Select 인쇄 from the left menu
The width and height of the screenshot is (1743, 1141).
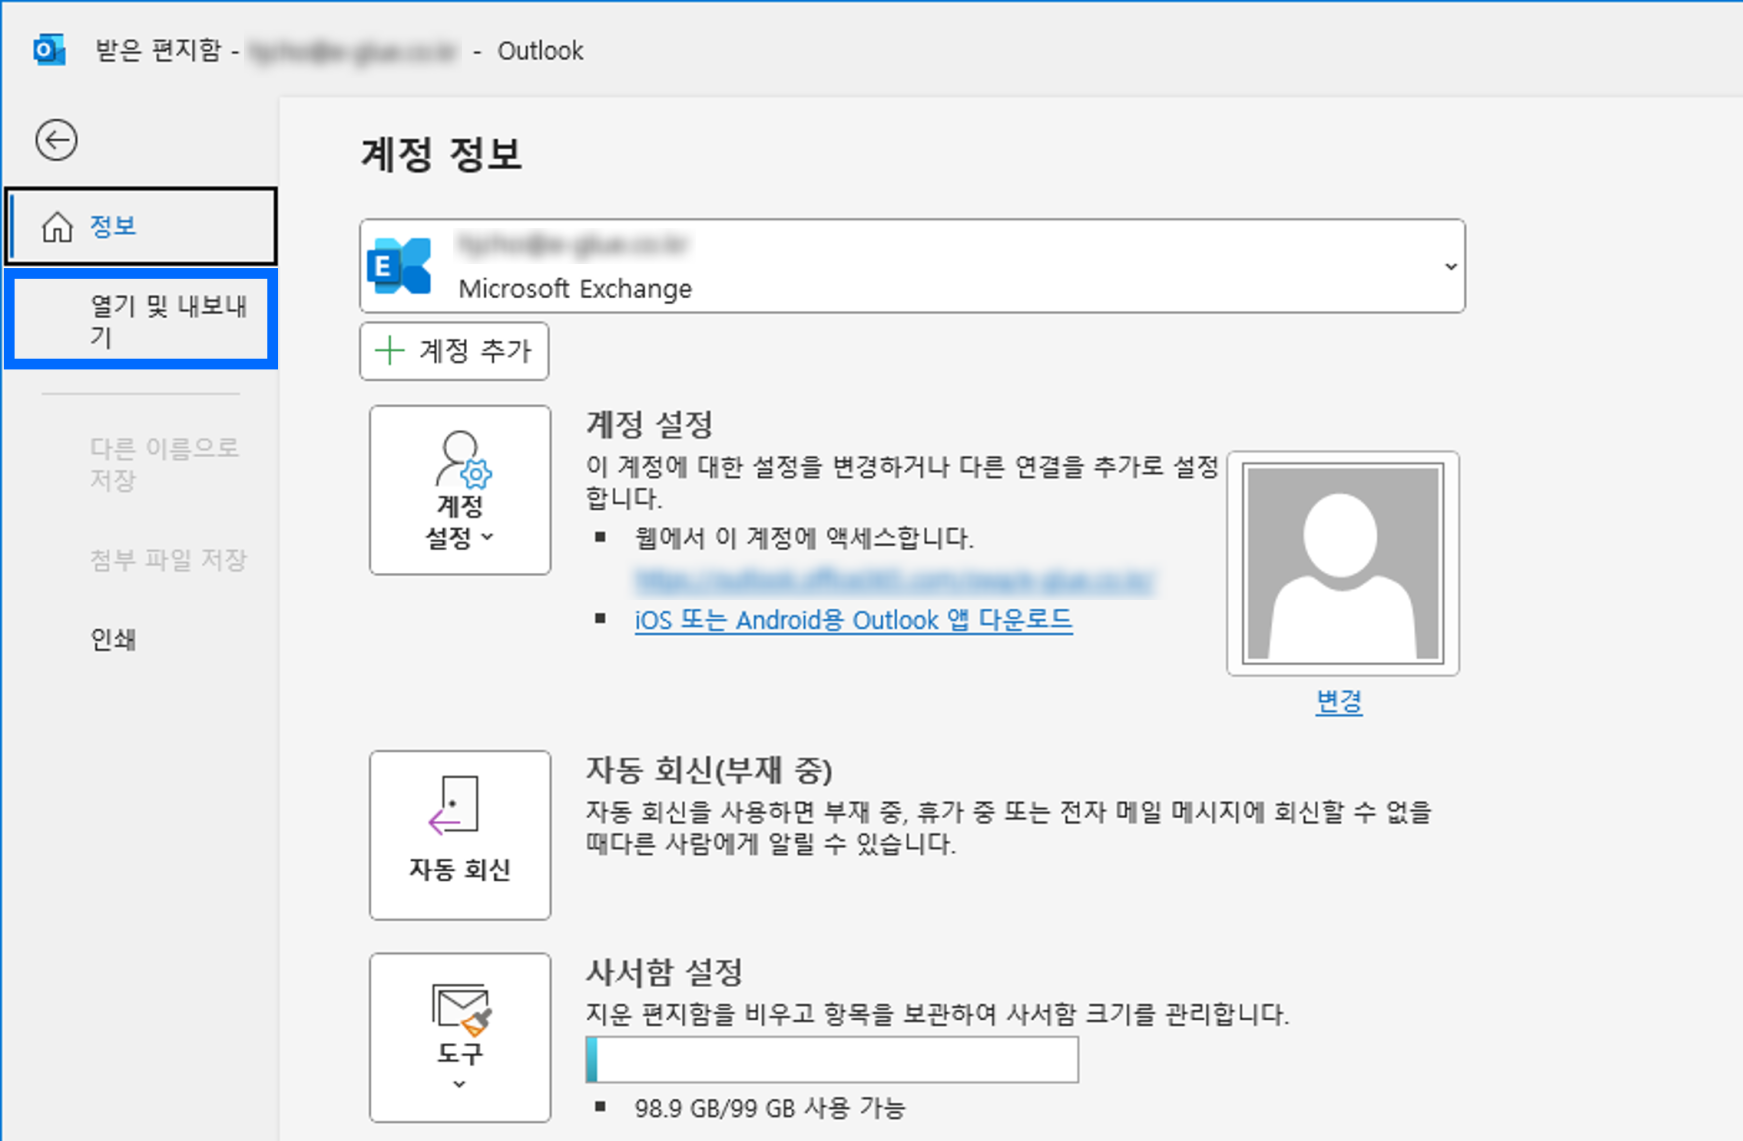113,638
